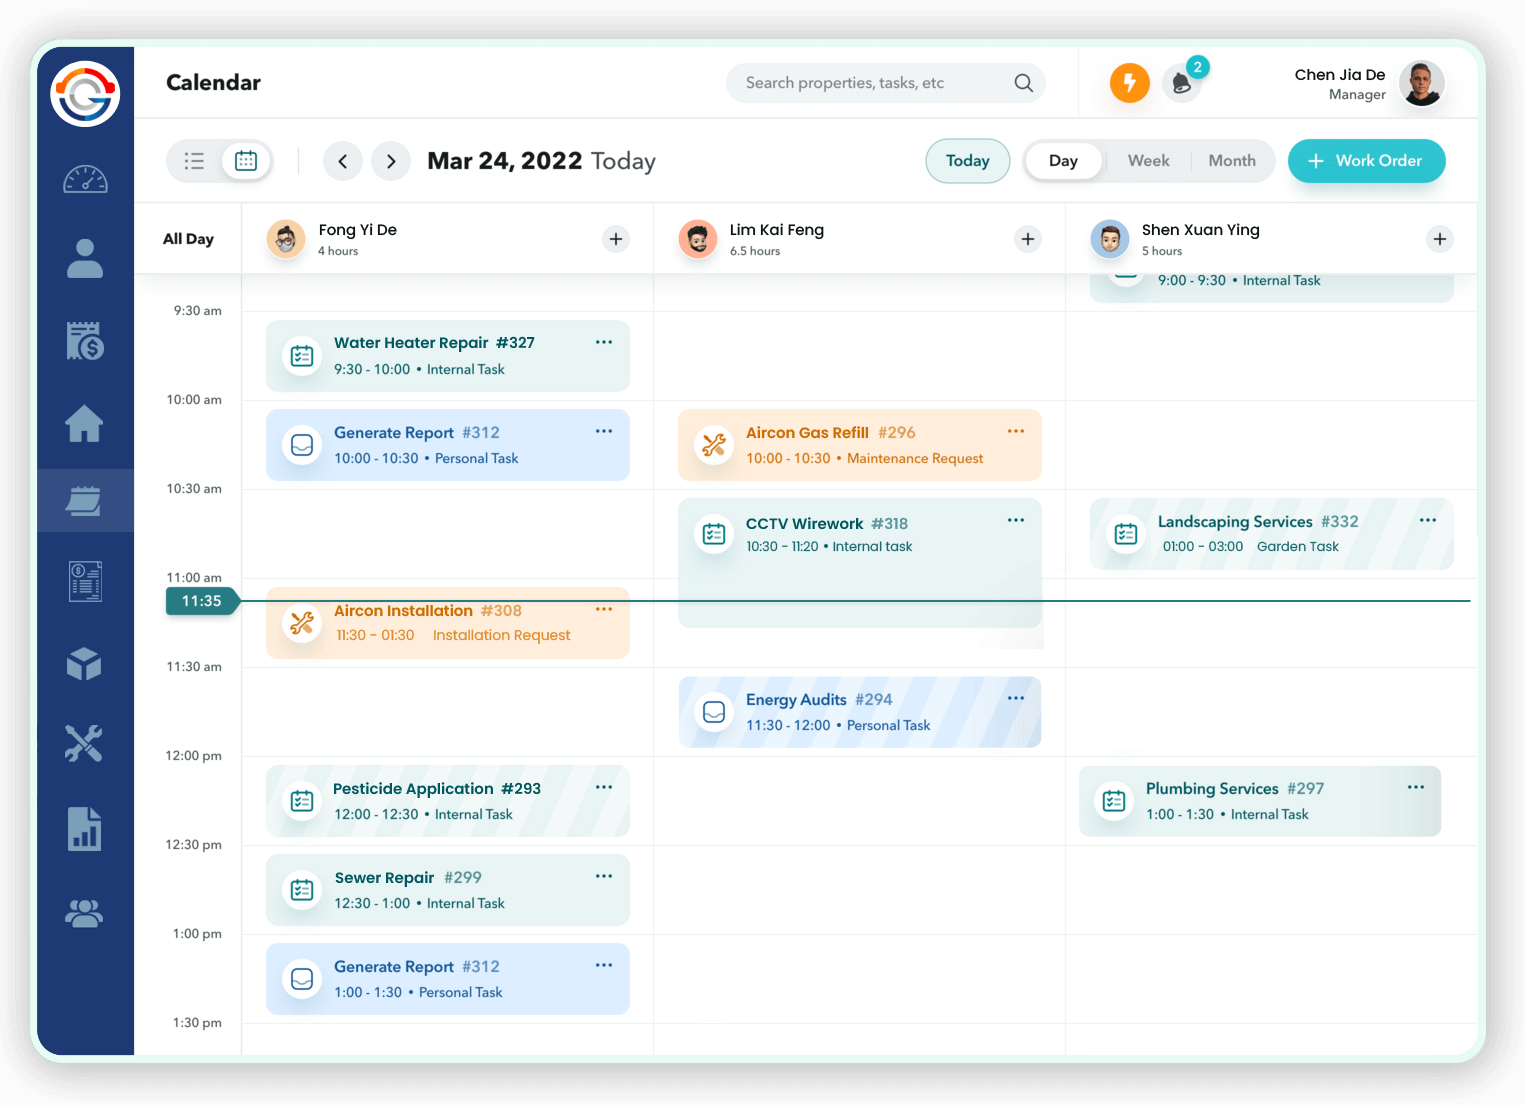
Task: Open options menu for Landscaping Services #332
Action: (1428, 520)
